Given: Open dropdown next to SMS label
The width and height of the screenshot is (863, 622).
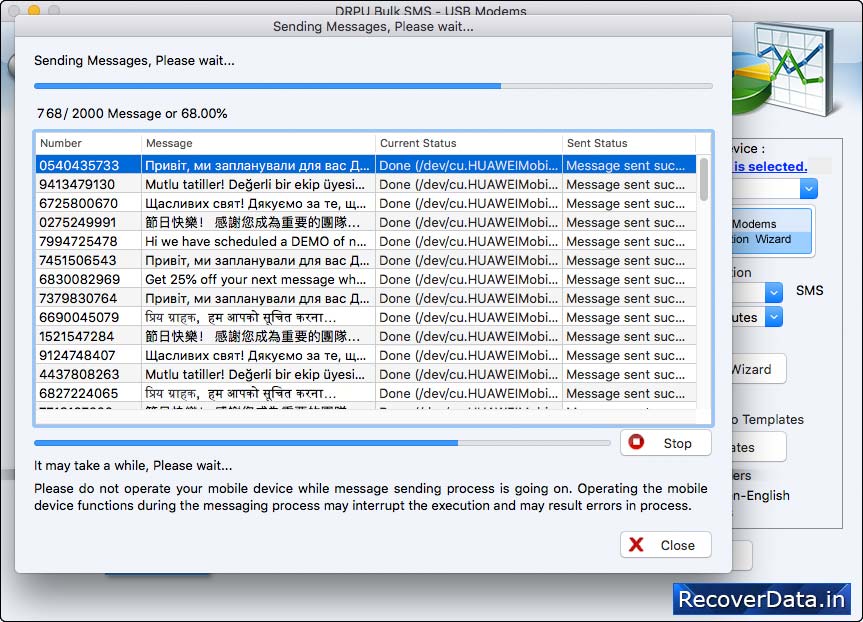Looking at the screenshot, I should click(774, 292).
